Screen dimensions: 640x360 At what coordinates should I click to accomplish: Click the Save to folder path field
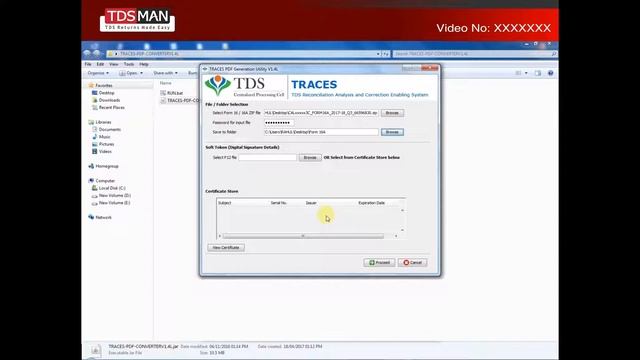321,132
